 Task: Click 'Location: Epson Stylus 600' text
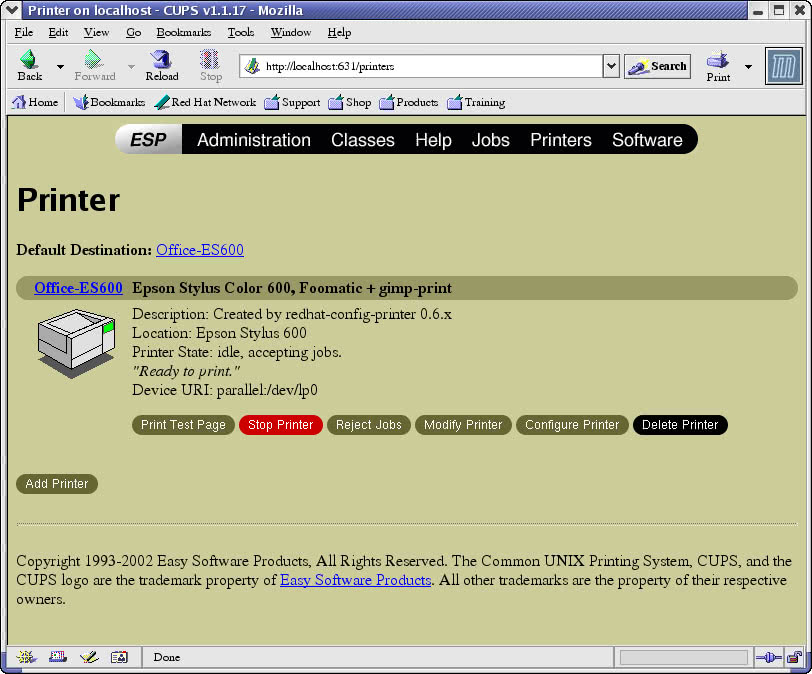219,333
